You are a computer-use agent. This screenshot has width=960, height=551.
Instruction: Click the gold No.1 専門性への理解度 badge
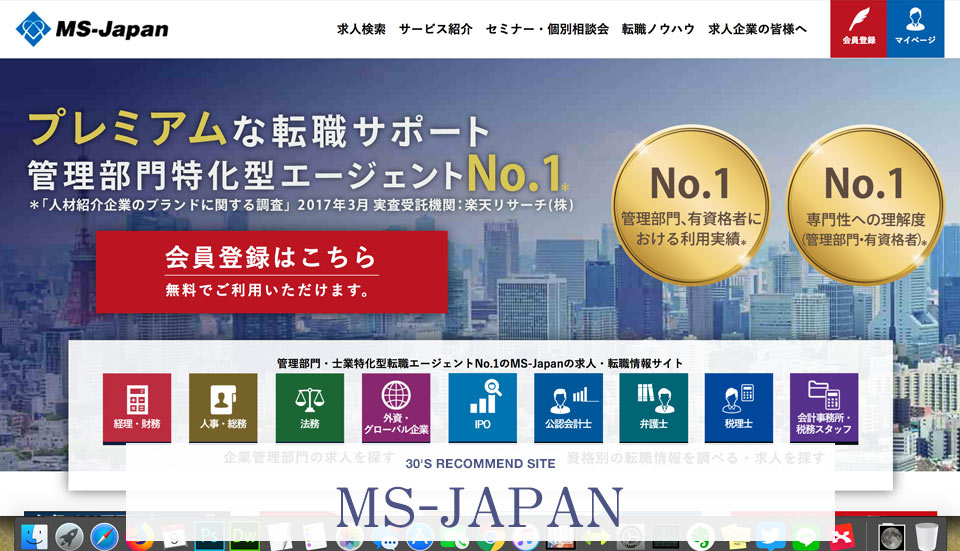[865, 205]
